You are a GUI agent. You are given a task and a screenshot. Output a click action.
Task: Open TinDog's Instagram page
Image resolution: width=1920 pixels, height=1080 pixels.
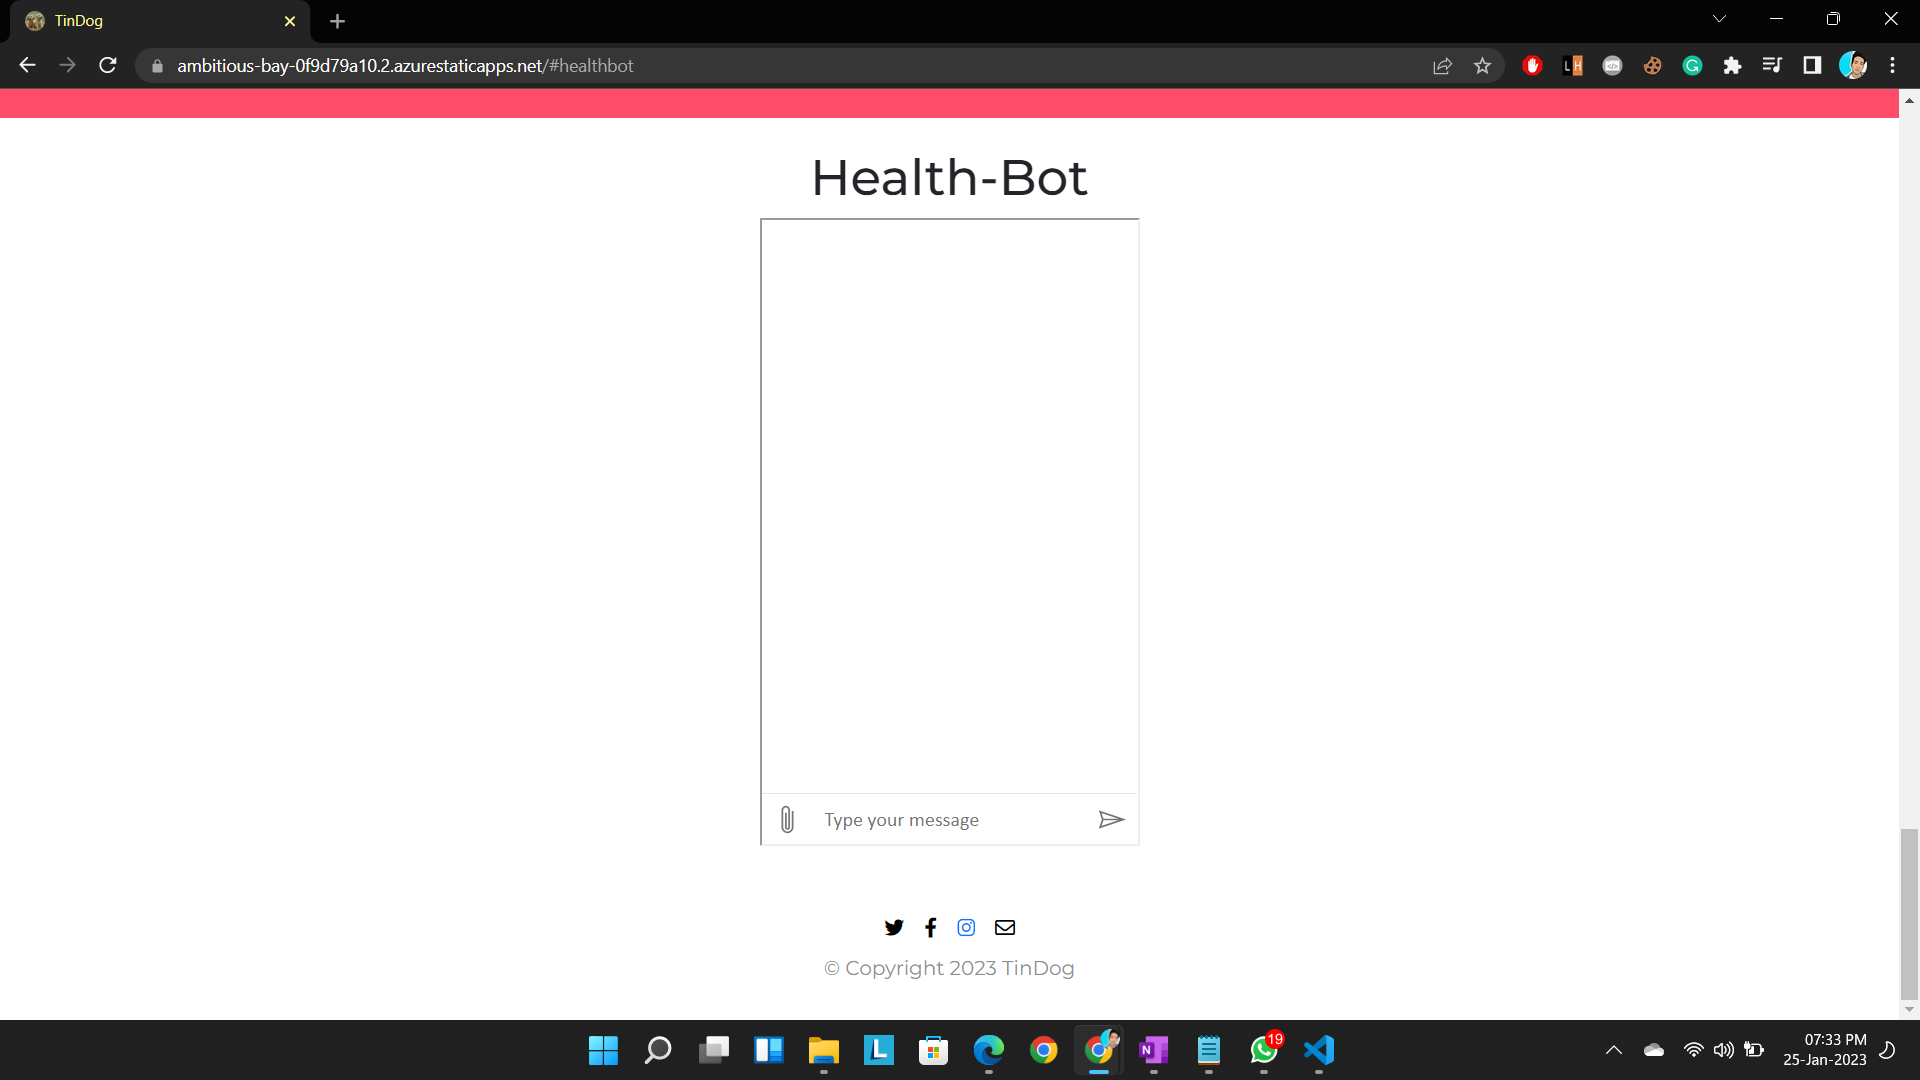pos(966,927)
